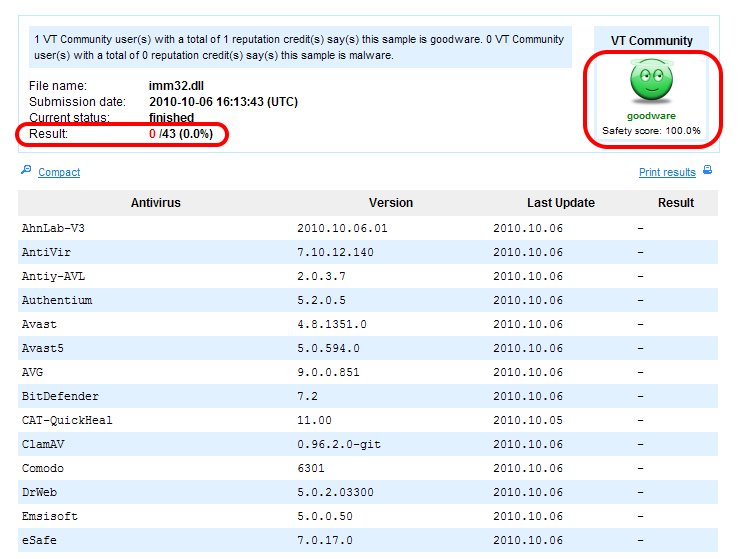Screen dimensions: 746x559
Task: Click the BitDefender row name
Action: point(60,396)
